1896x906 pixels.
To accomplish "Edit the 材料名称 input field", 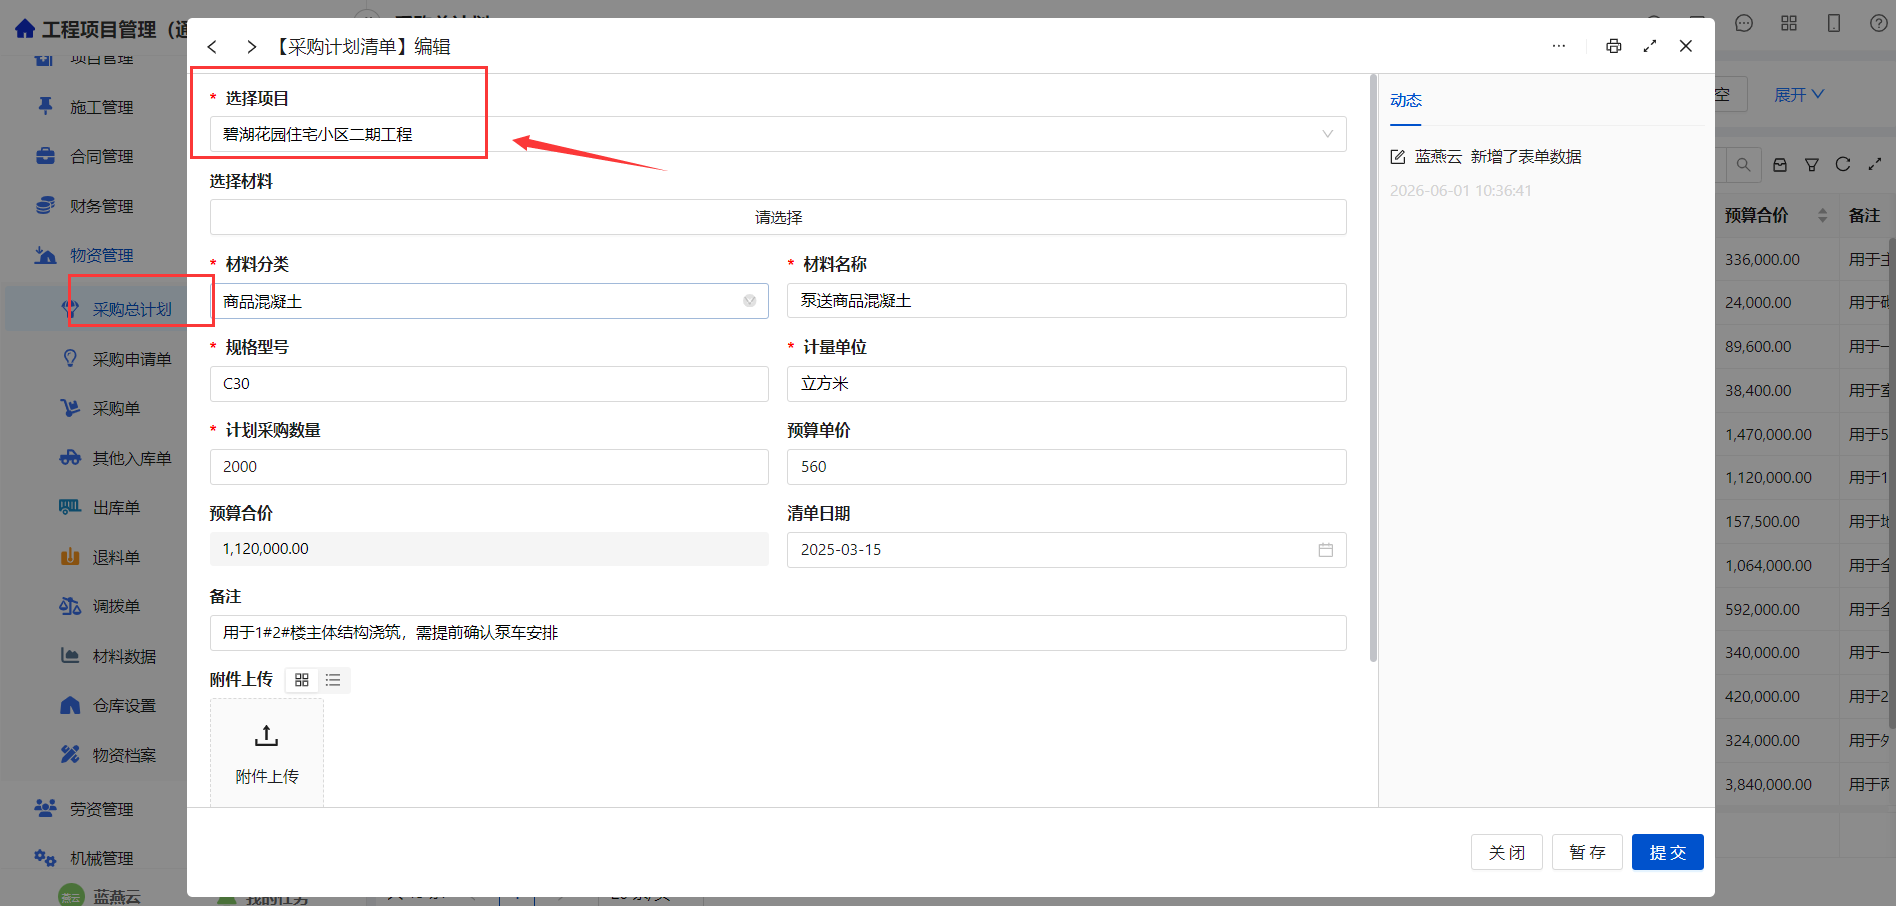I will tap(1067, 301).
